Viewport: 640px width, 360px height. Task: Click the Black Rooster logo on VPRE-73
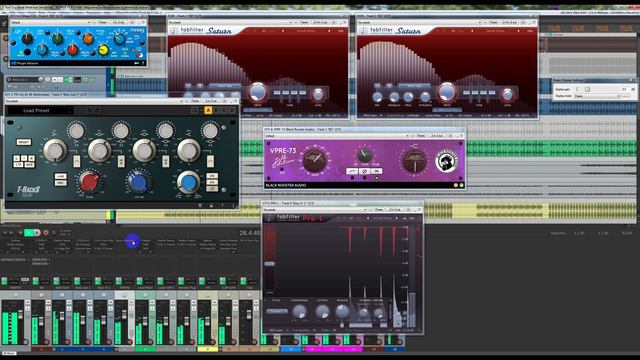coord(446,161)
